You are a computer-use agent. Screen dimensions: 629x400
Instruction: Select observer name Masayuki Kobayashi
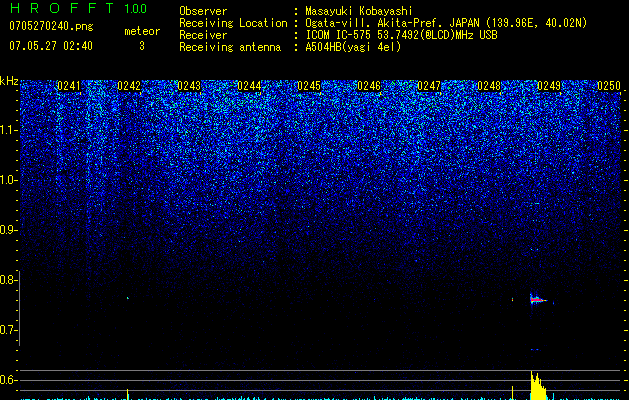[x=359, y=11]
